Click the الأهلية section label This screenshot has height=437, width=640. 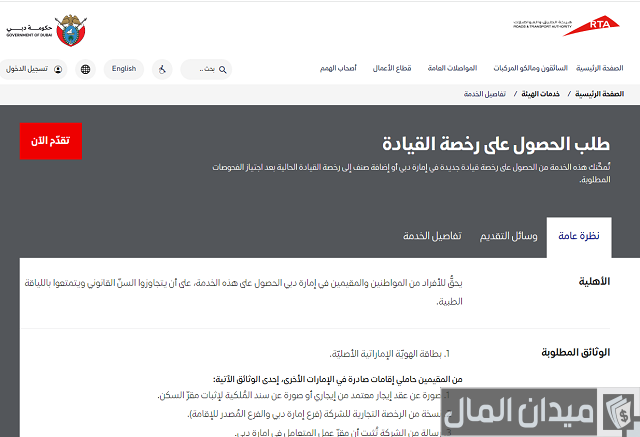pos(594,282)
